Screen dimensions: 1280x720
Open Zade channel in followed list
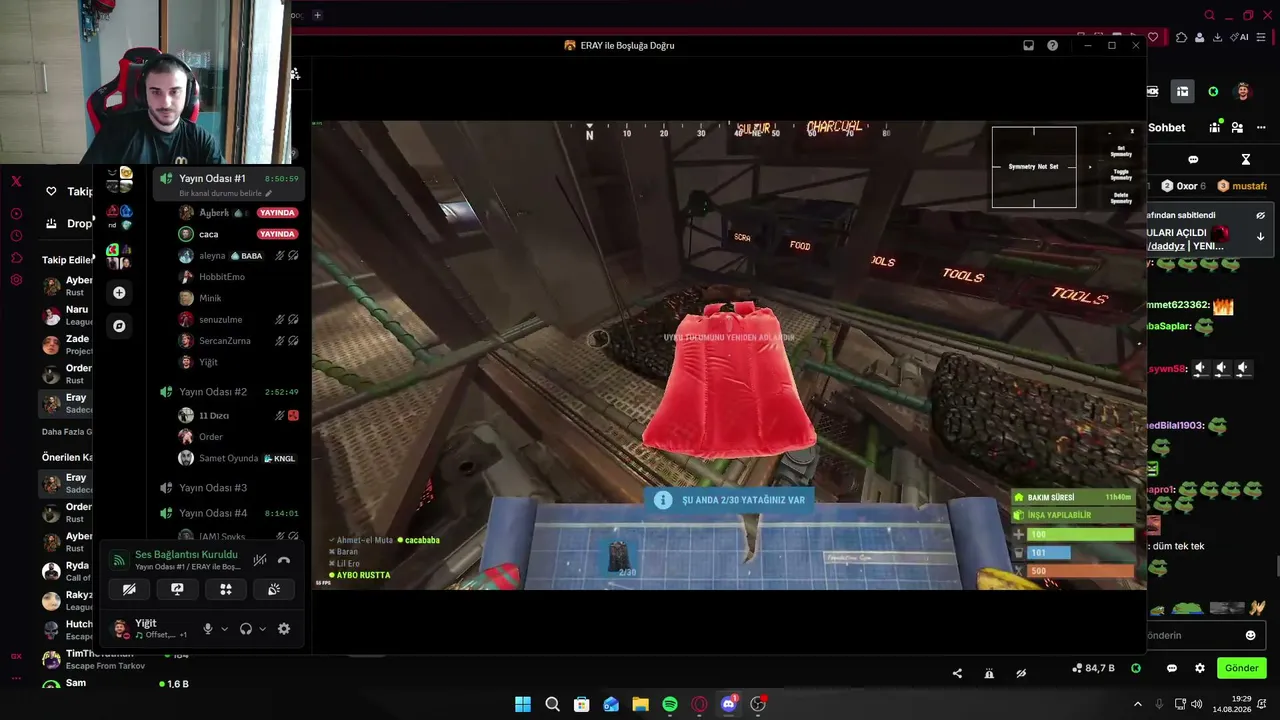coord(67,345)
